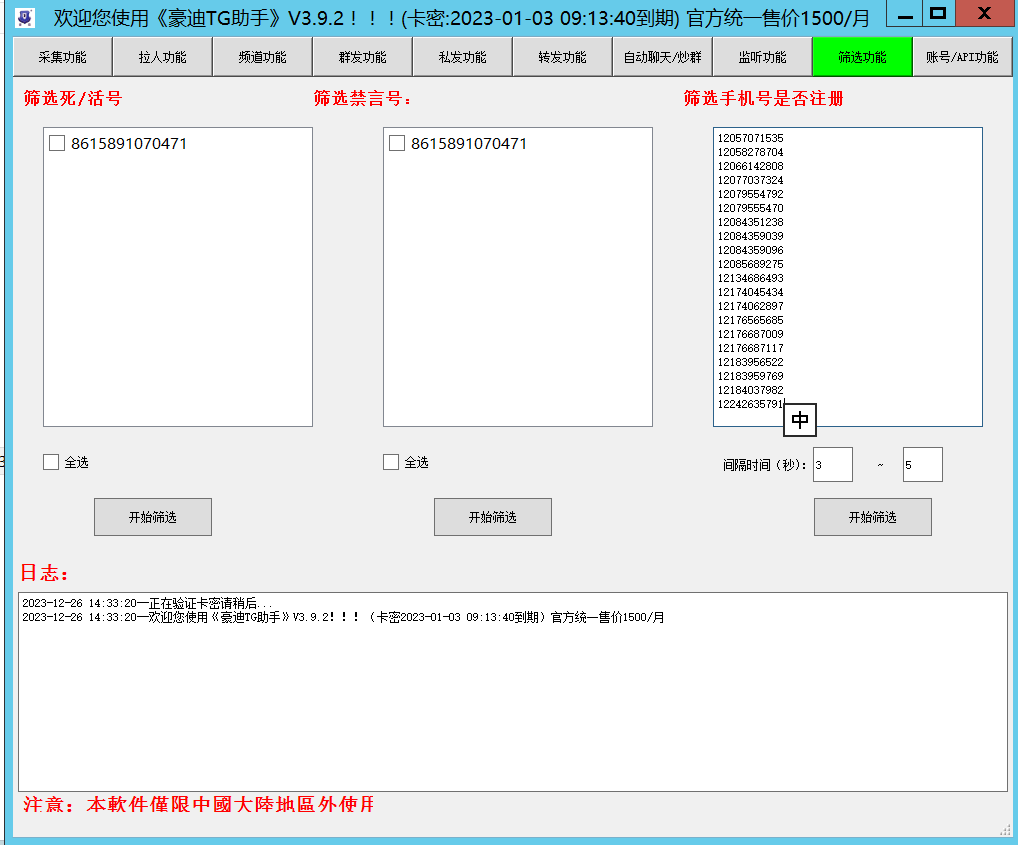Click the 筛选死/活号 heading
The image size is (1018, 845).
[x=73, y=98]
